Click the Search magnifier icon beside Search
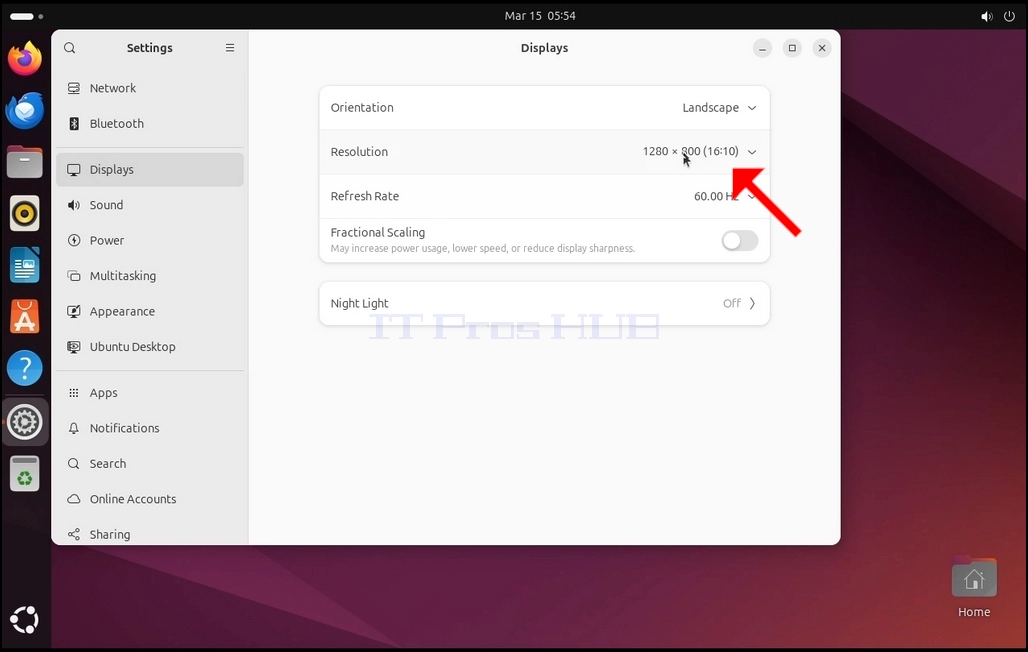 coord(74,464)
